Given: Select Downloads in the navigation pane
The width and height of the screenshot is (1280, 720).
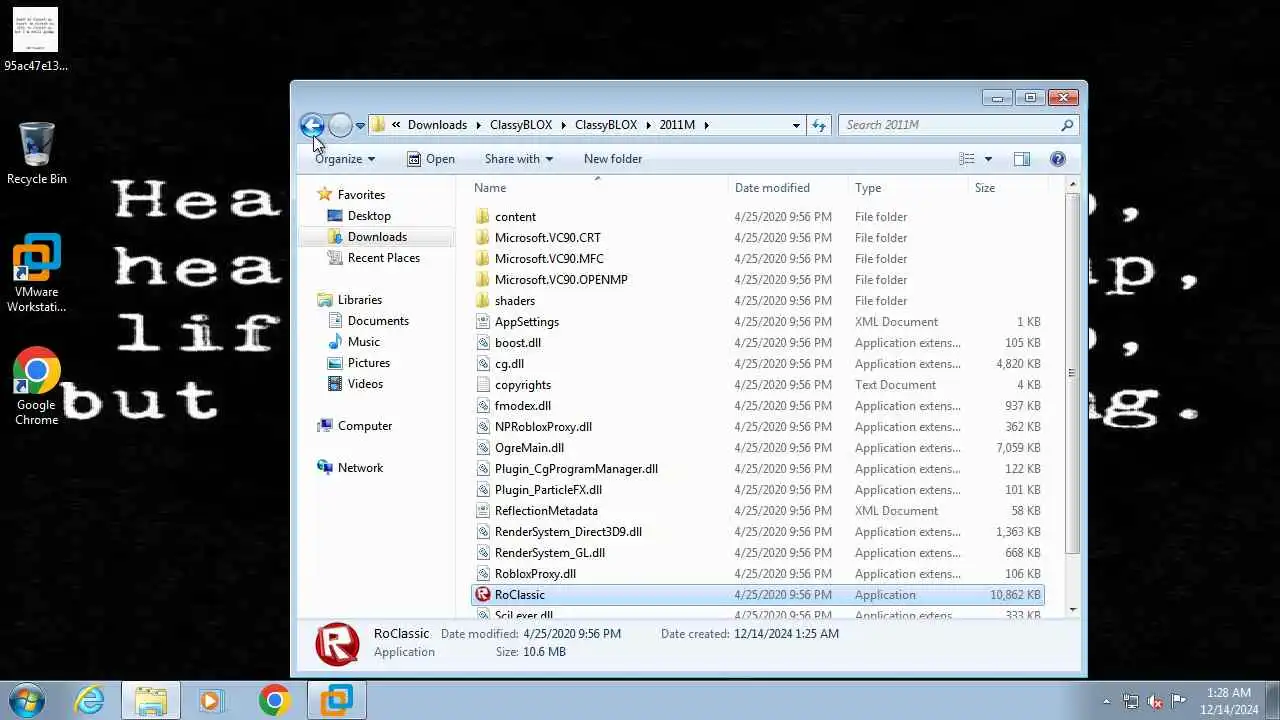Looking at the screenshot, I should point(377,237).
